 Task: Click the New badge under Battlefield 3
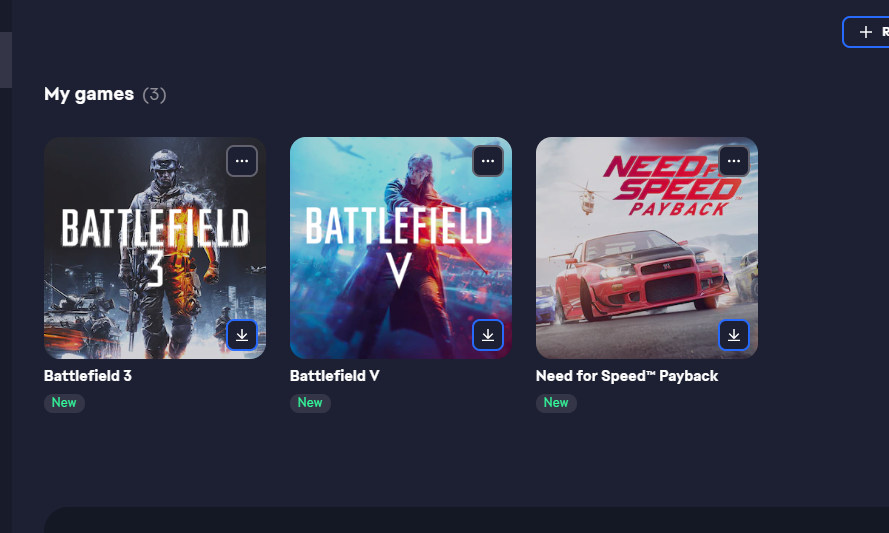[x=64, y=403]
